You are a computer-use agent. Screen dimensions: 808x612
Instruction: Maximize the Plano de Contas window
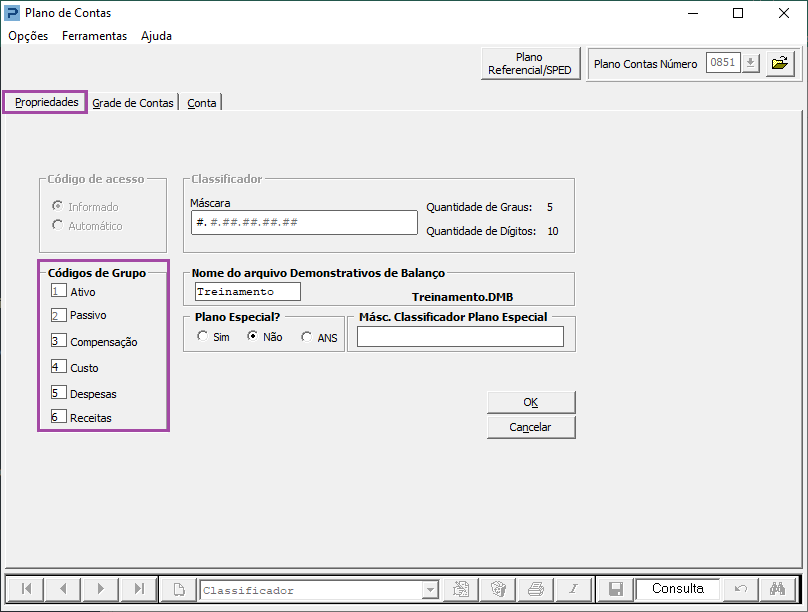[x=738, y=13]
